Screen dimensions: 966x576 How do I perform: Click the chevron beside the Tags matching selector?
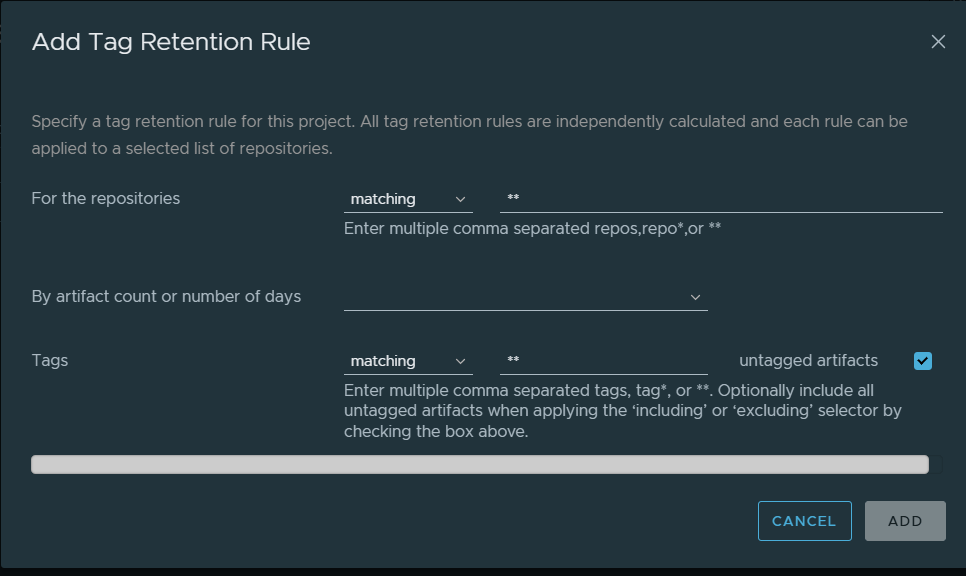[461, 361]
